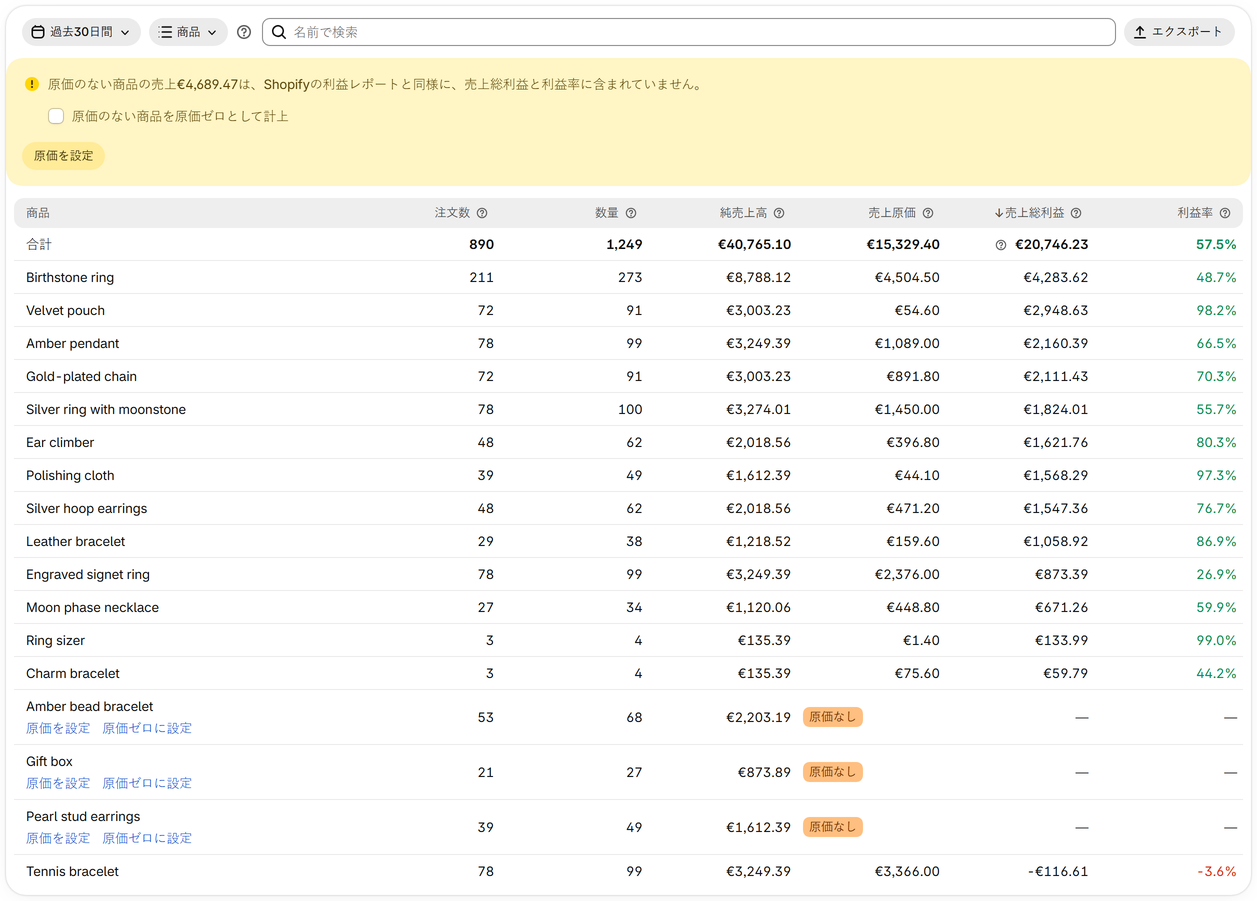This screenshot has width=1257, height=901.
Task: Click help icon next to 純売上高 header
Action: (x=779, y=213)
